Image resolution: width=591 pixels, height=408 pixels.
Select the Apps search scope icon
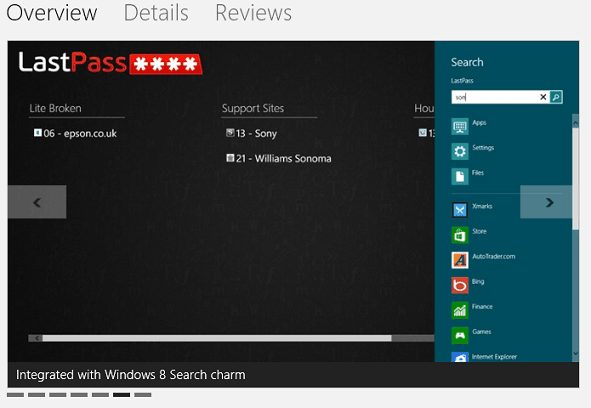460,126
